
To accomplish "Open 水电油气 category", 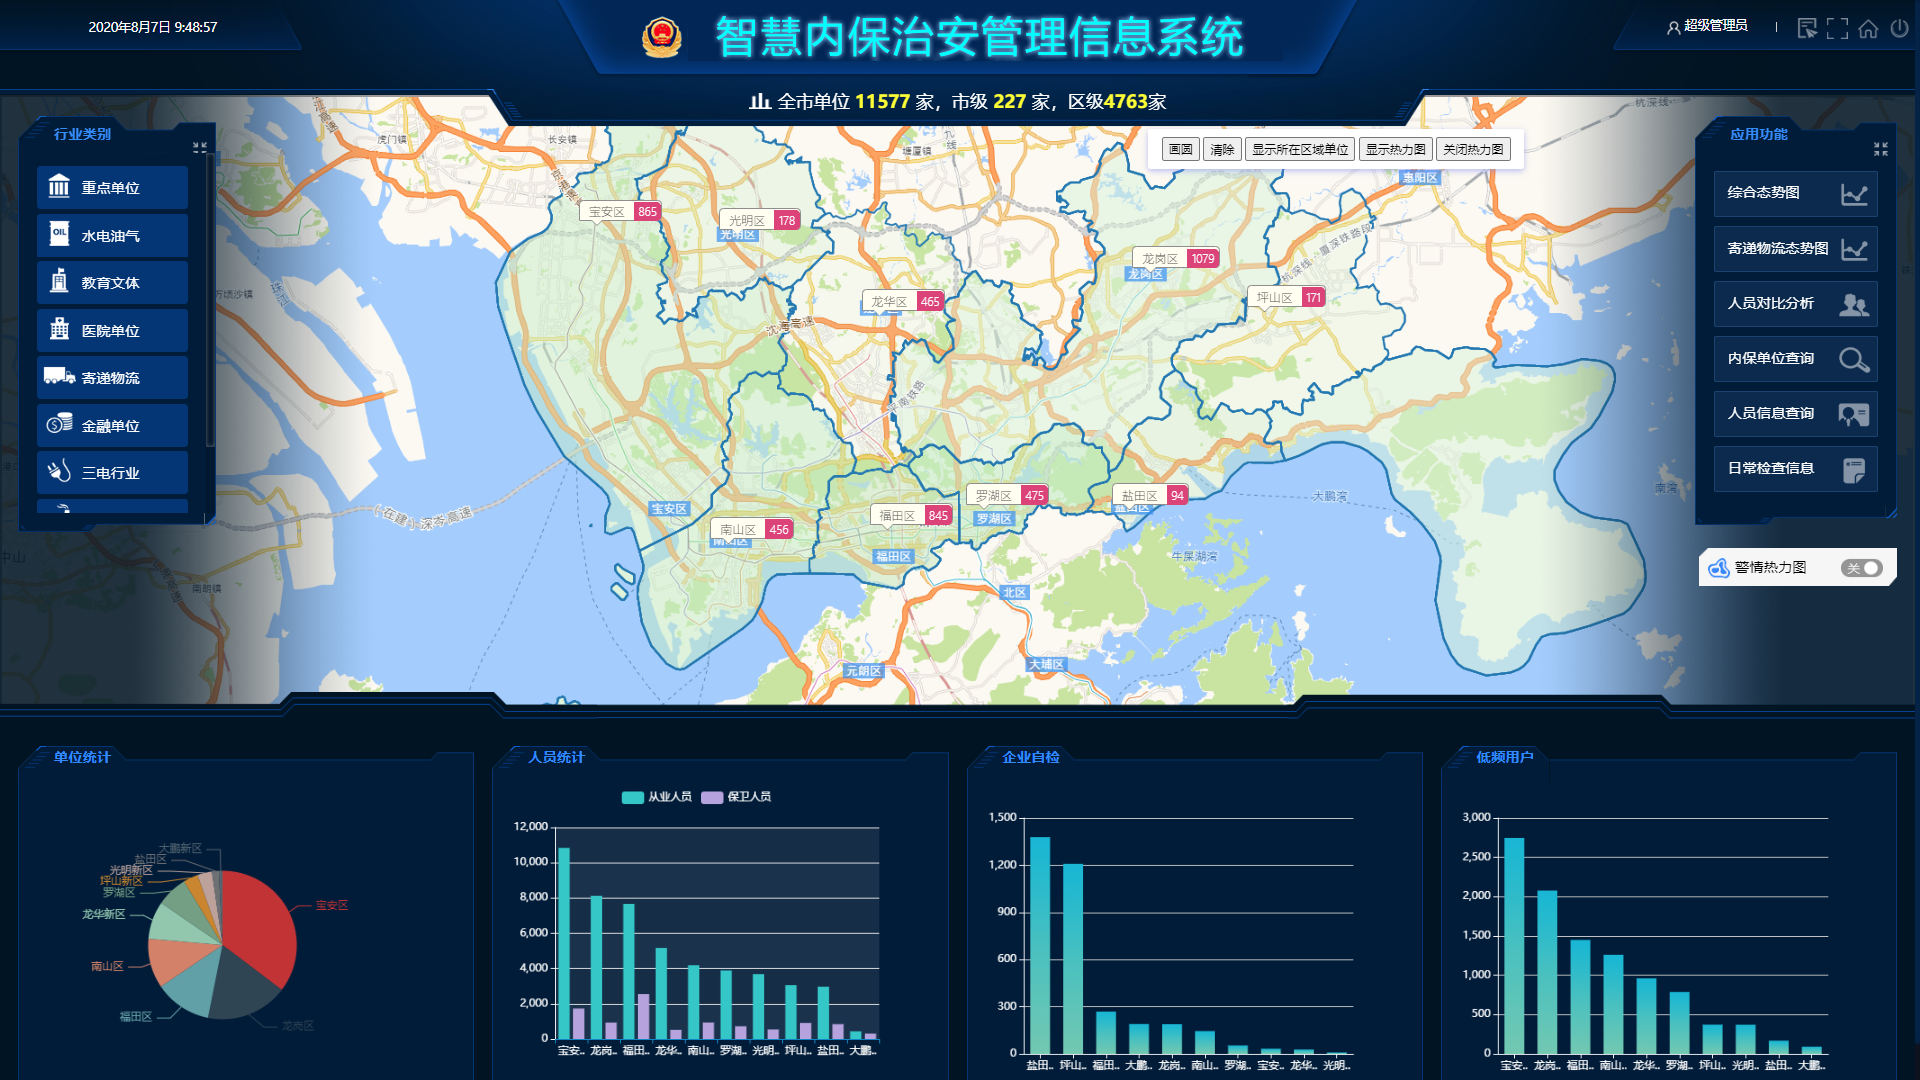I will [112, 234].
